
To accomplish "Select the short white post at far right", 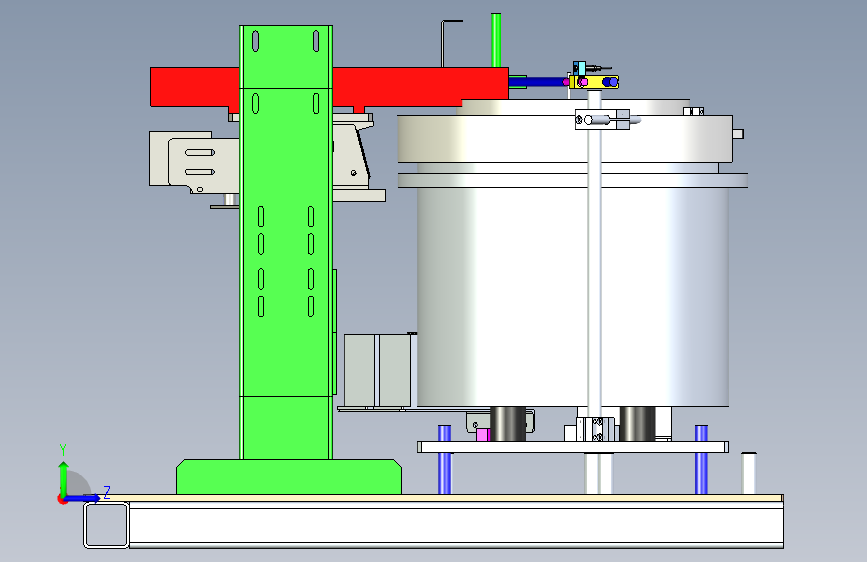I will coord(748,473).
